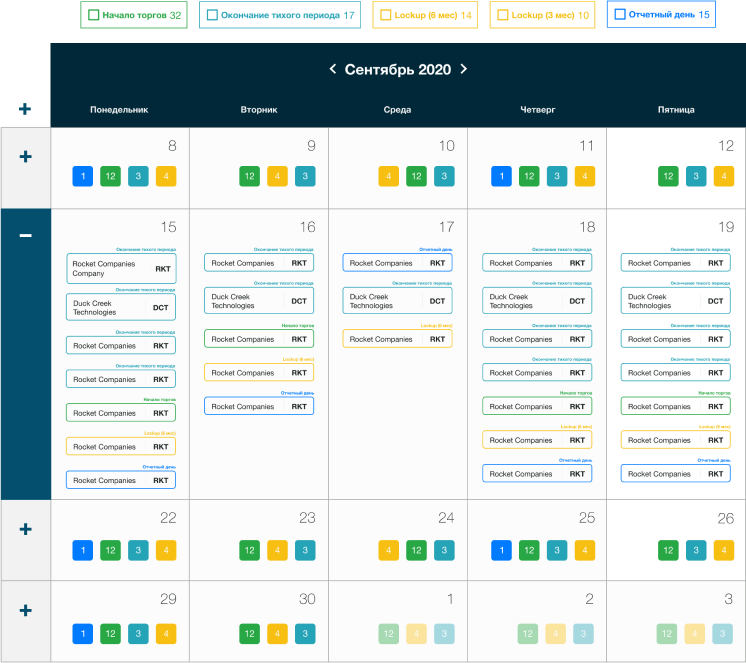746x663 pixels.
Task: Open Duck Creek Technologies card on September 15
Action: (x=121, y=307)
